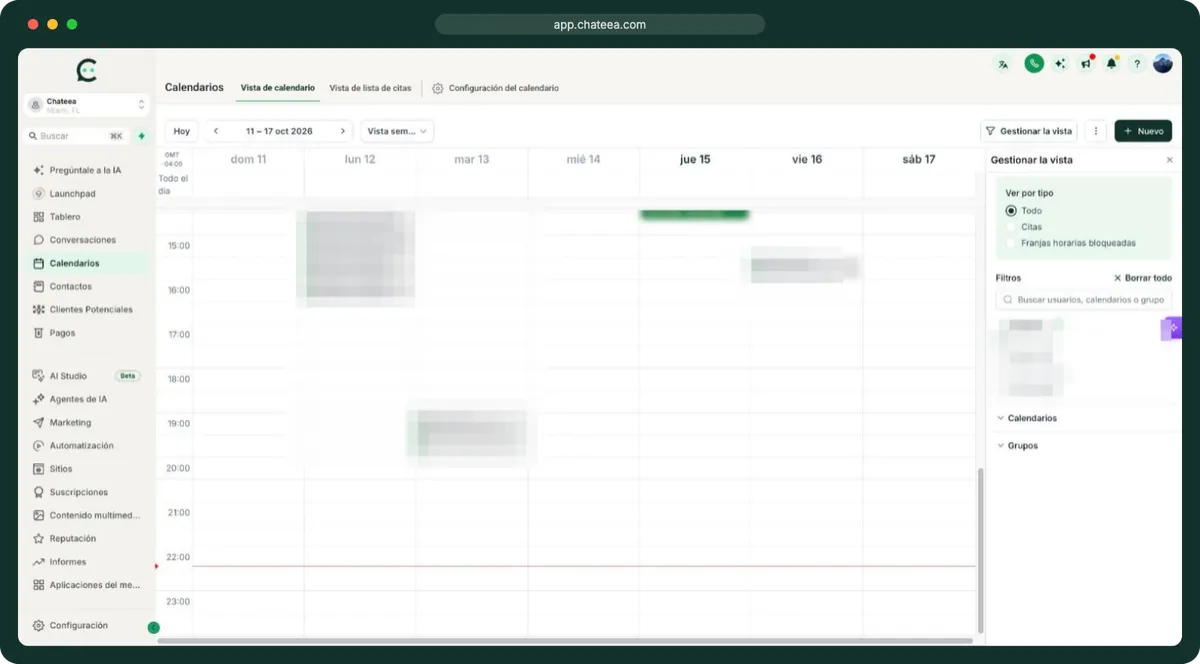
Task: Click the three-dot more options button
Action: tap(1096, 131)
